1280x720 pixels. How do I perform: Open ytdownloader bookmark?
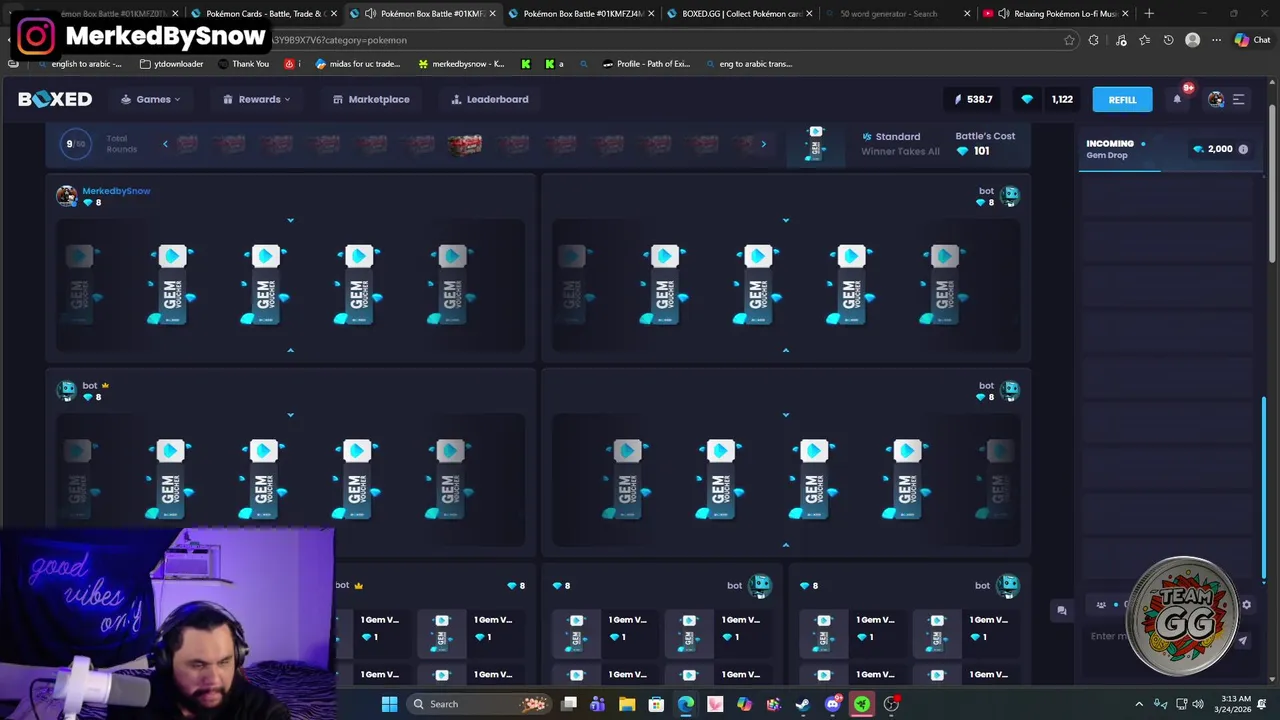(x=172, y=64)
